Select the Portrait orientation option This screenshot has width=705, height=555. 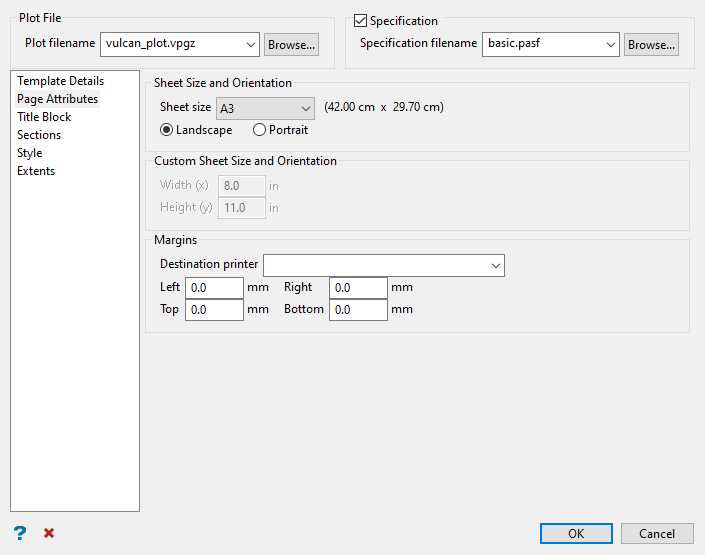click(x=260, y=130)
